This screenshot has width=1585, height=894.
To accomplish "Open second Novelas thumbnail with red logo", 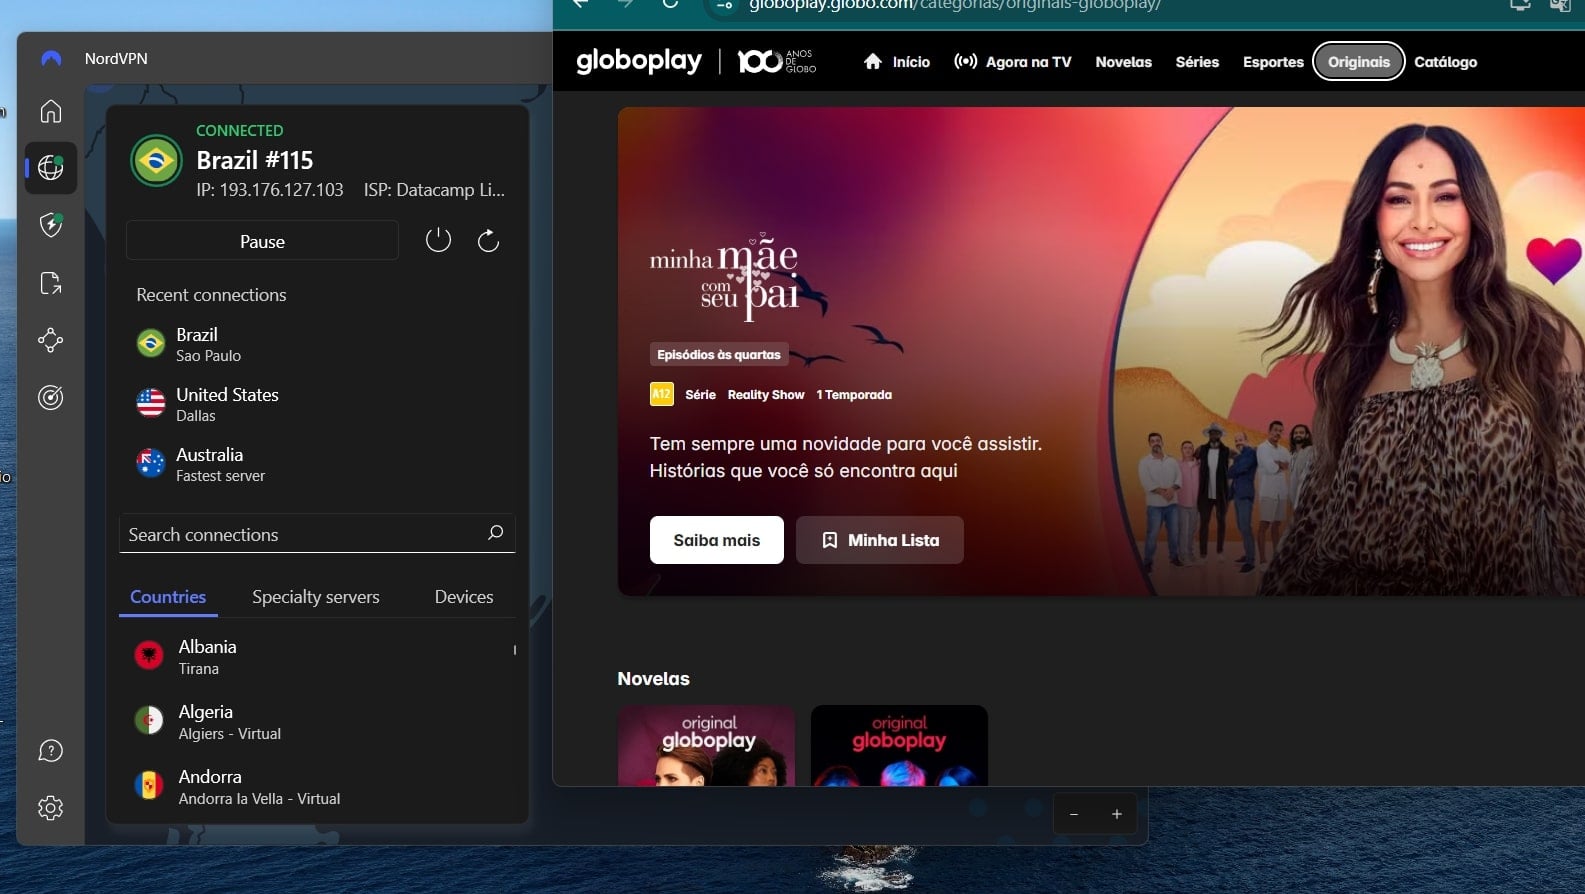I will pos(899,745).
